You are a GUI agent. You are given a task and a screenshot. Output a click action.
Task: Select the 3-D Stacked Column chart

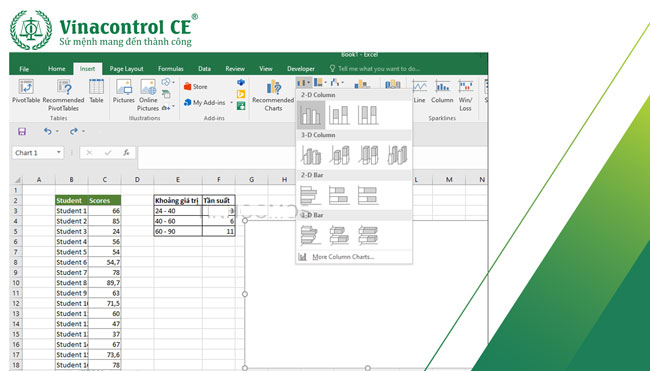[x=340, y=155]
